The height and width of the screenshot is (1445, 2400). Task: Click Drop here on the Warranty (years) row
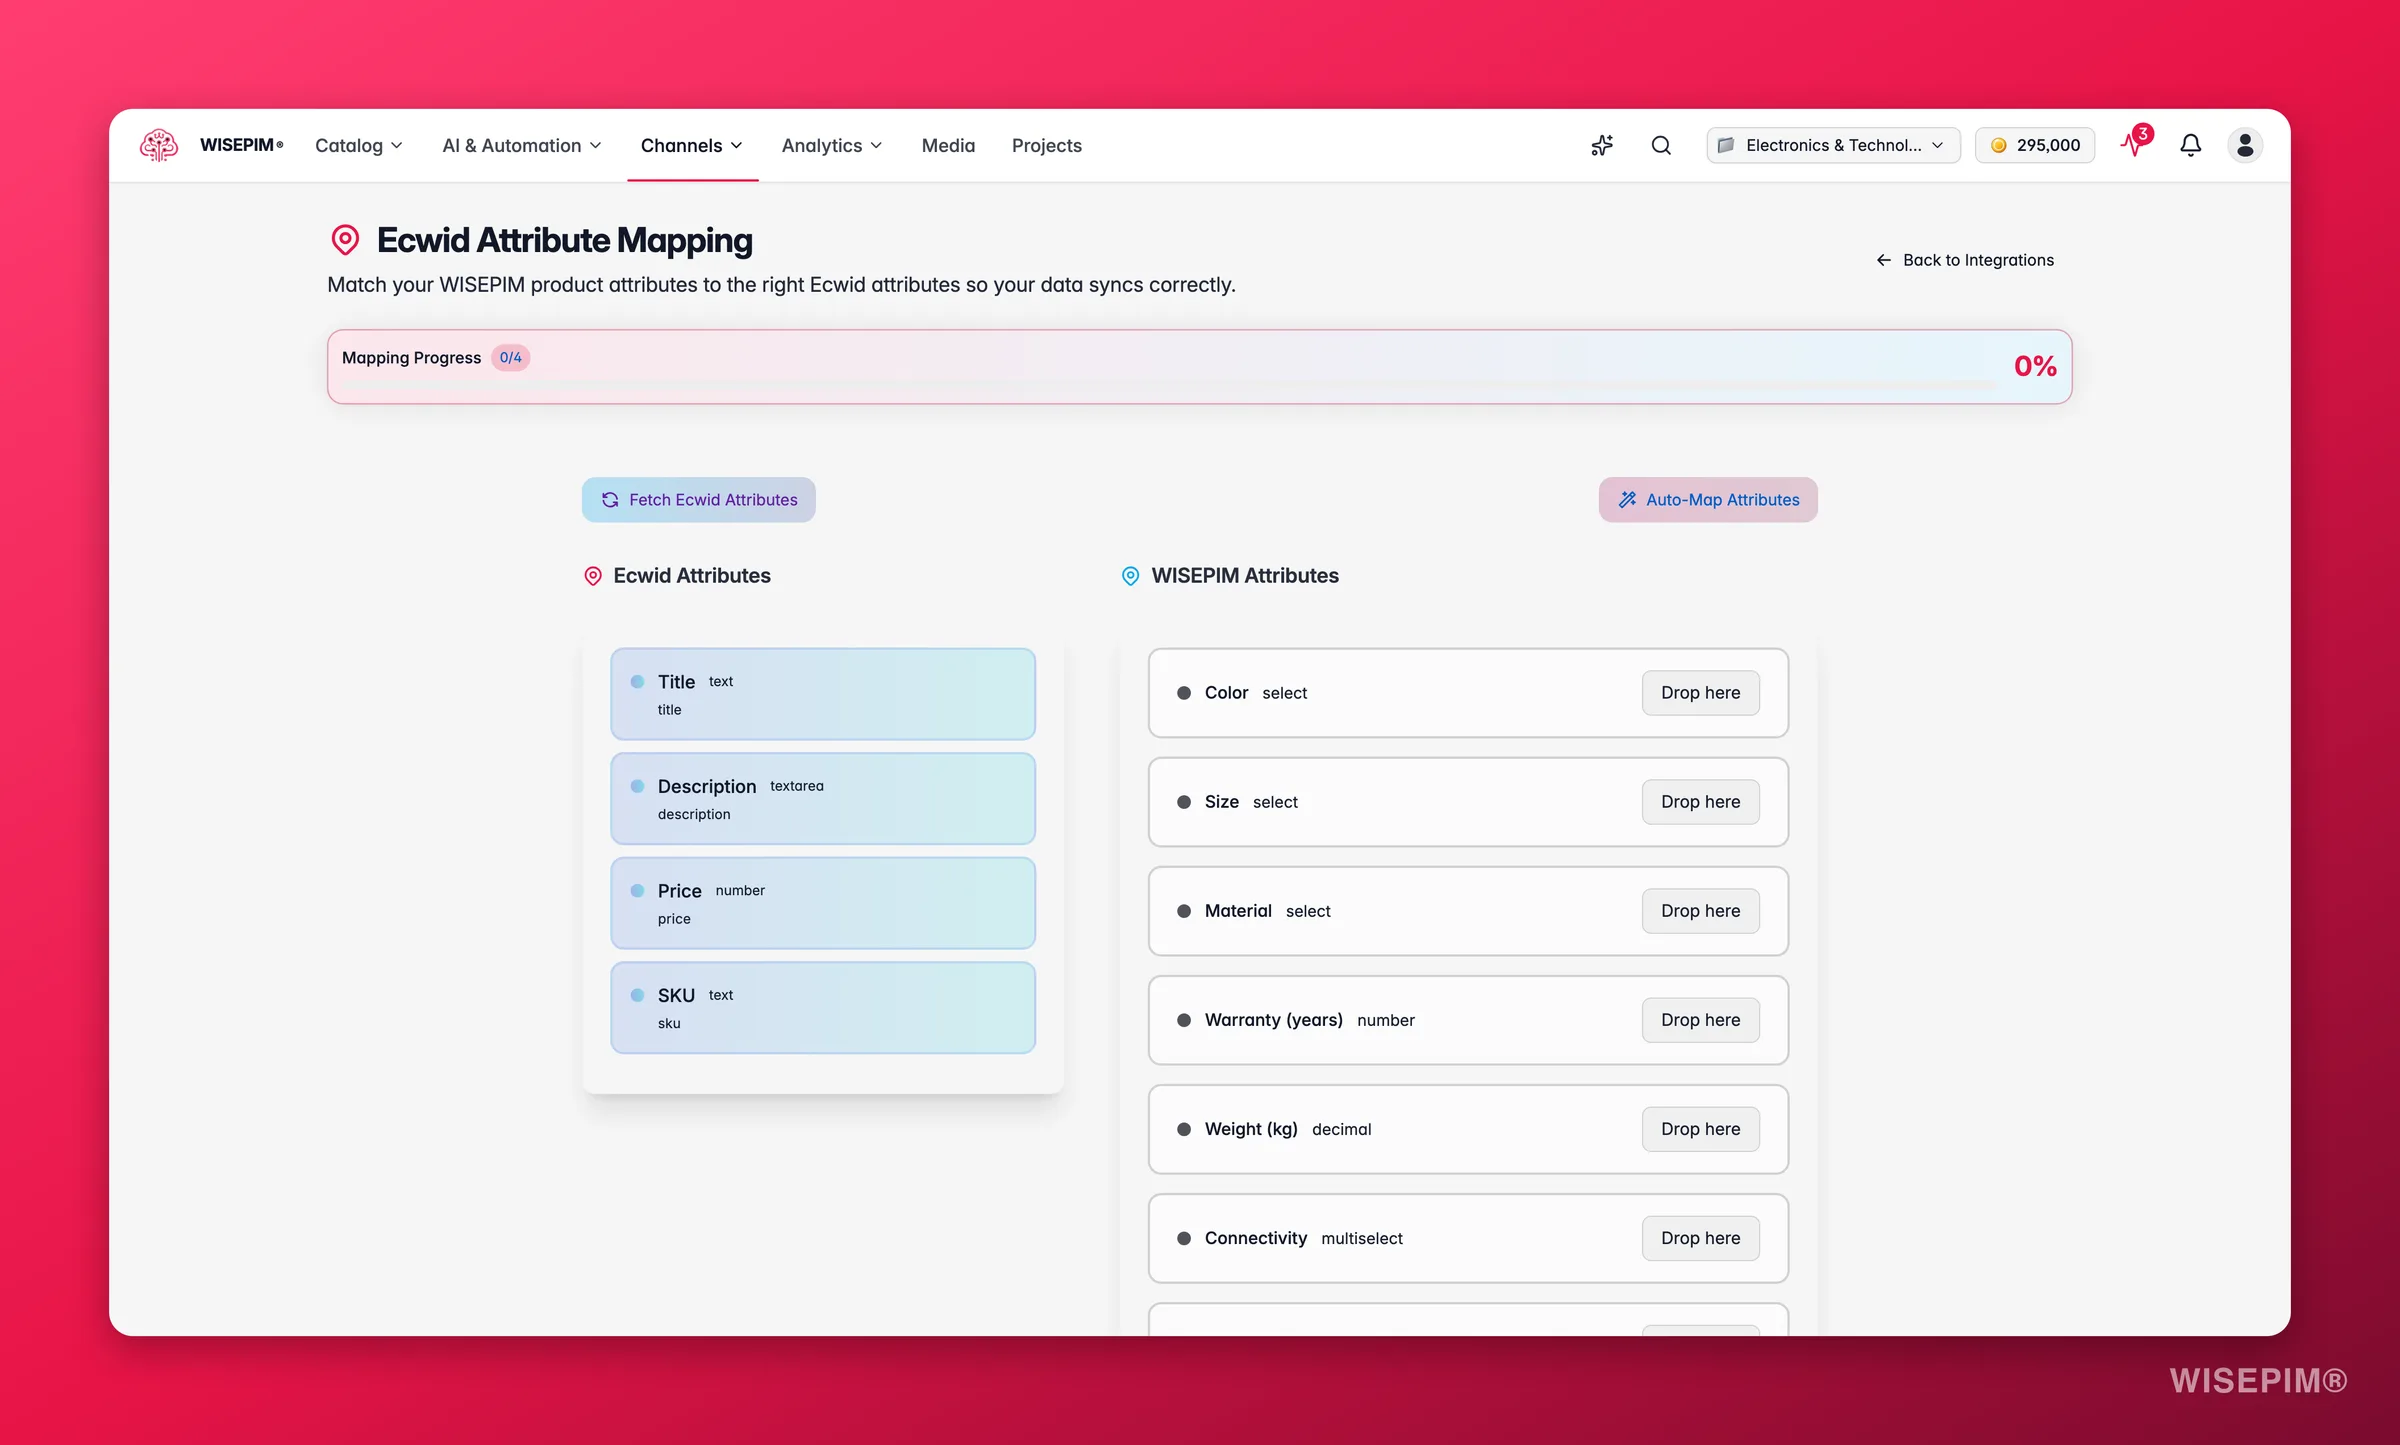pyautogui.click(x=1700, y=1020)
